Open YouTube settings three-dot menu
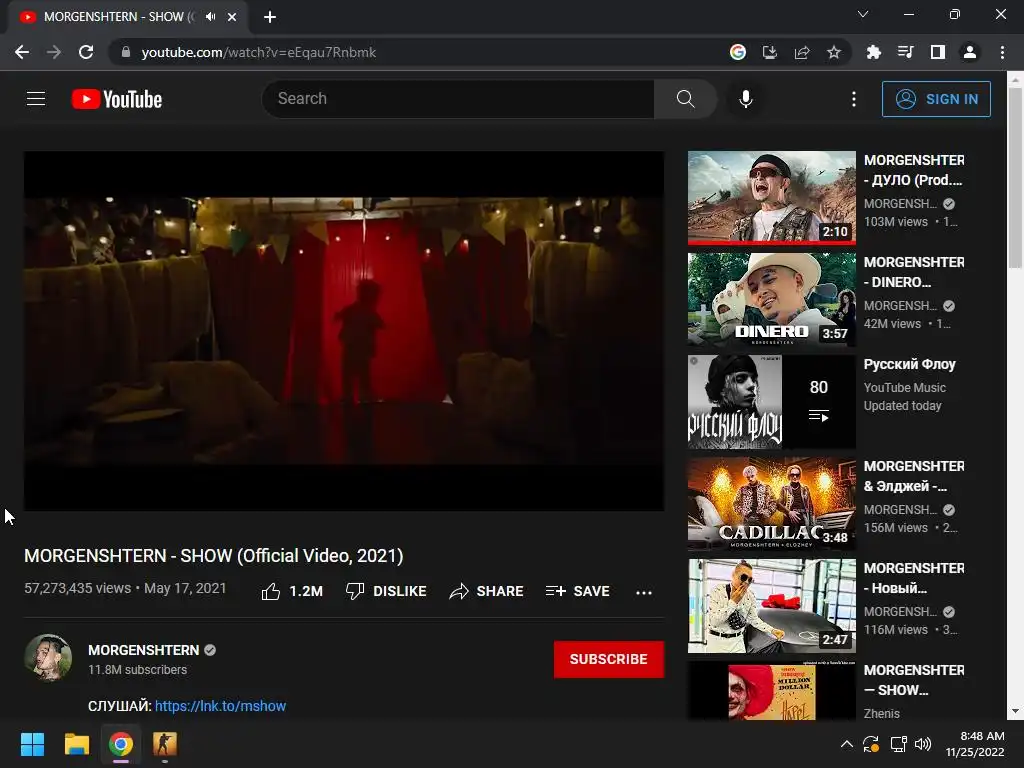 pyautogui.click(x=854, y=99)
